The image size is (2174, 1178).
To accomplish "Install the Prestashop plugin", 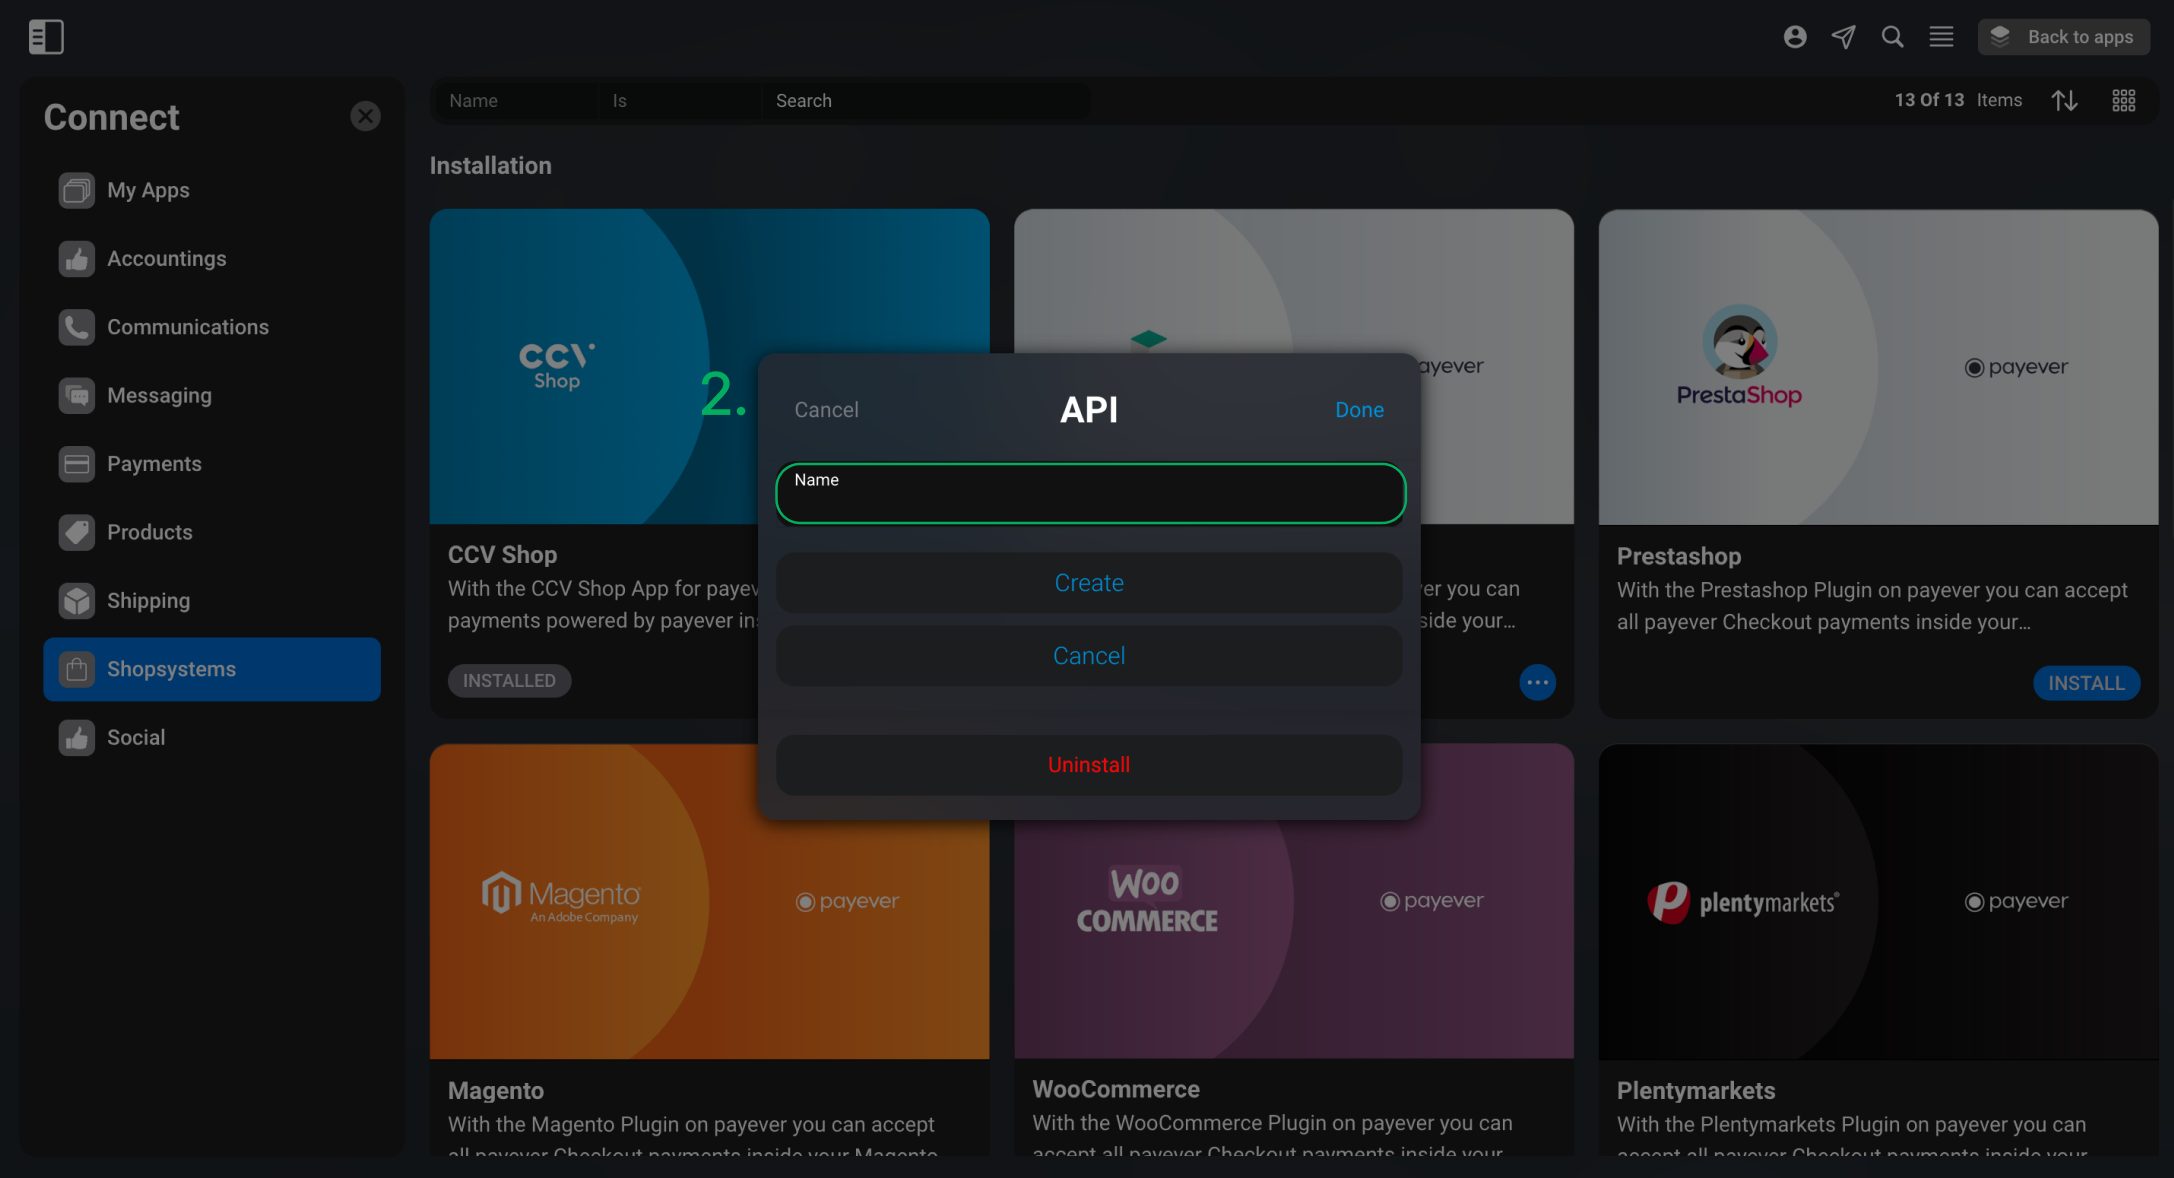I will 2086,683.
